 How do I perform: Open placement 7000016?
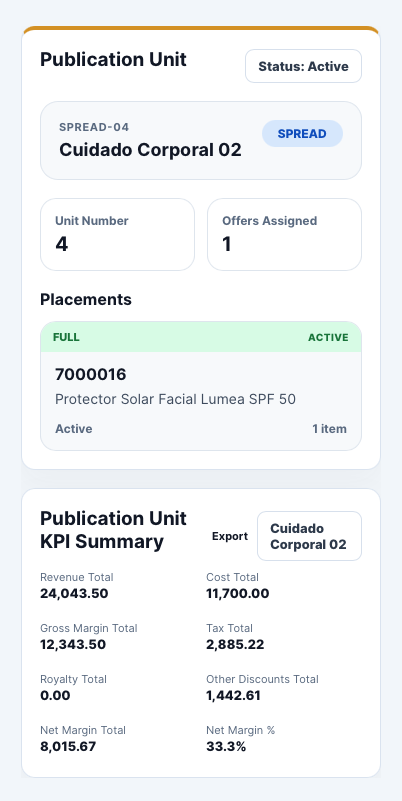click(201, 386)
